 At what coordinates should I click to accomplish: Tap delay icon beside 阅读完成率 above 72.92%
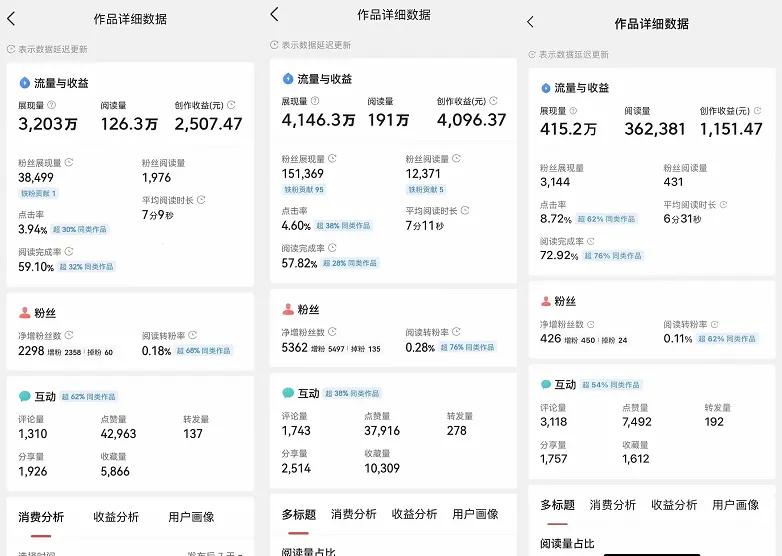pos(590,241)
